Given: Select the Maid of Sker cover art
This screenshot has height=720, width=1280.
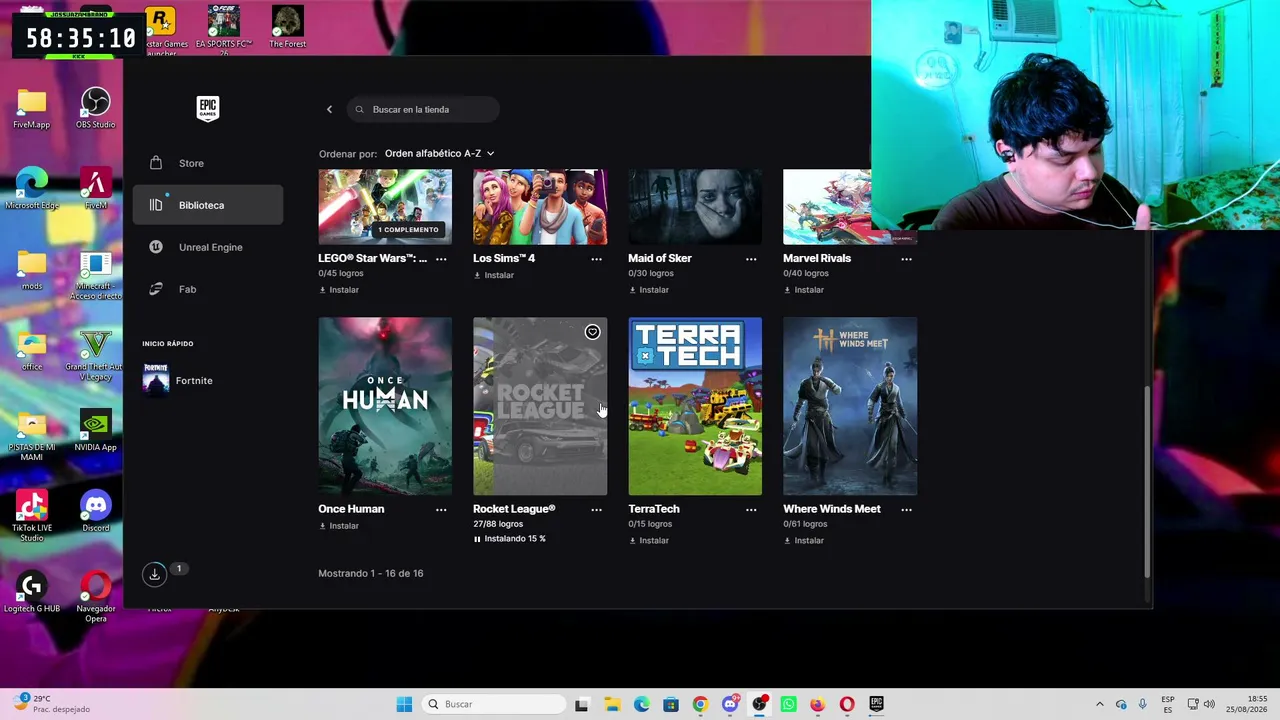Looking at the screenshot, I should pyautogui.click(x=695, y=207).
